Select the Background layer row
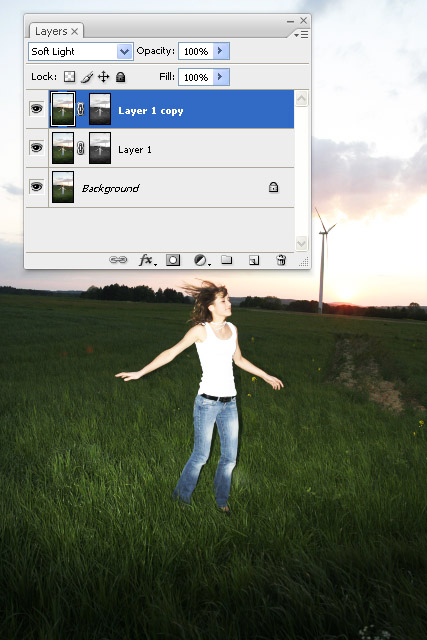The width and height of the screenshot is (427, 640). tap(160, 187)
